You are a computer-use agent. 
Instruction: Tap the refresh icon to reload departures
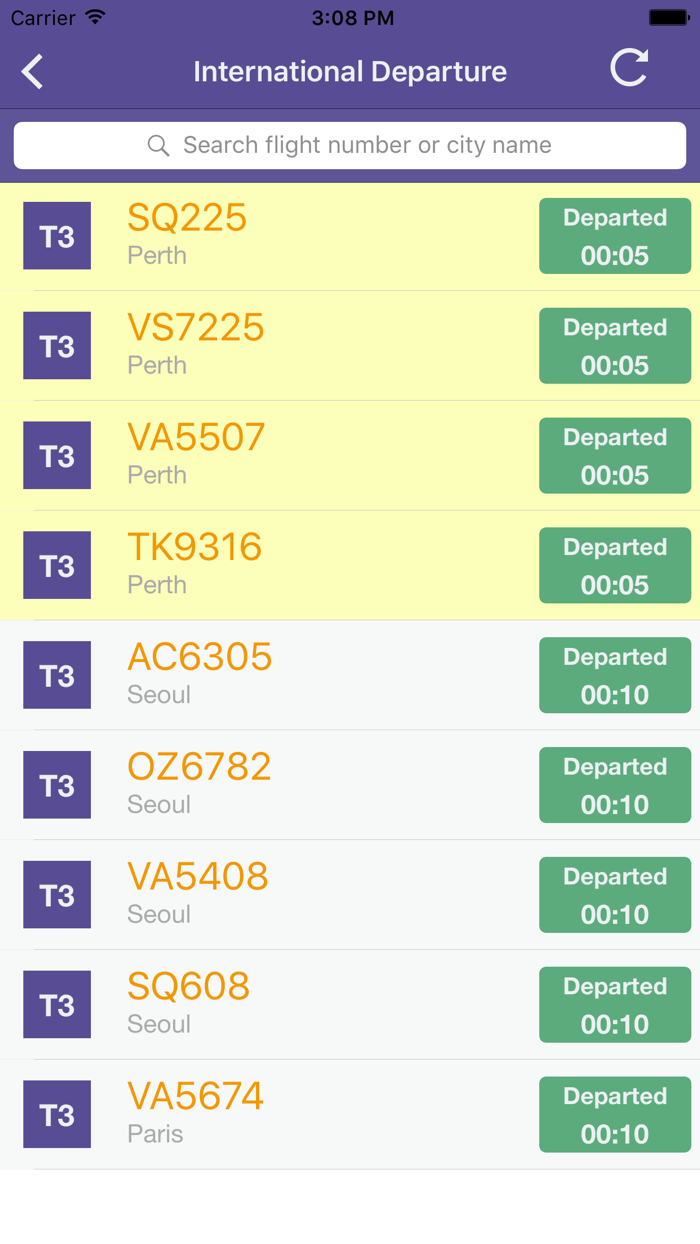(629, 70)
